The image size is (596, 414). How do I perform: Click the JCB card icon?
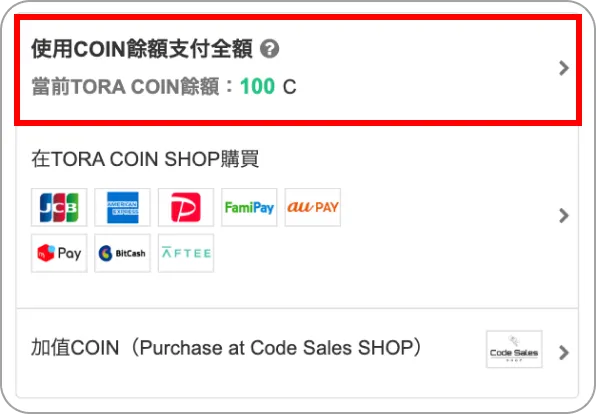coord(59,207)
